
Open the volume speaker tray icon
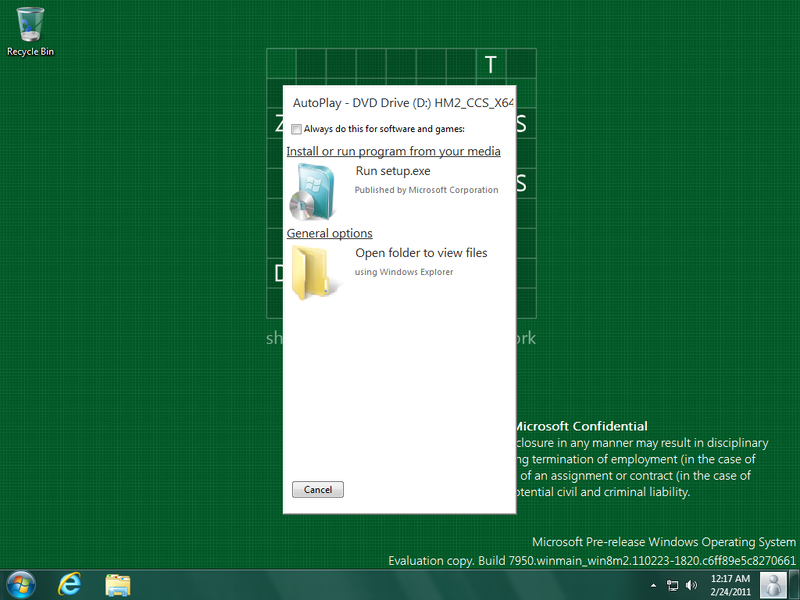coord(691,585)
